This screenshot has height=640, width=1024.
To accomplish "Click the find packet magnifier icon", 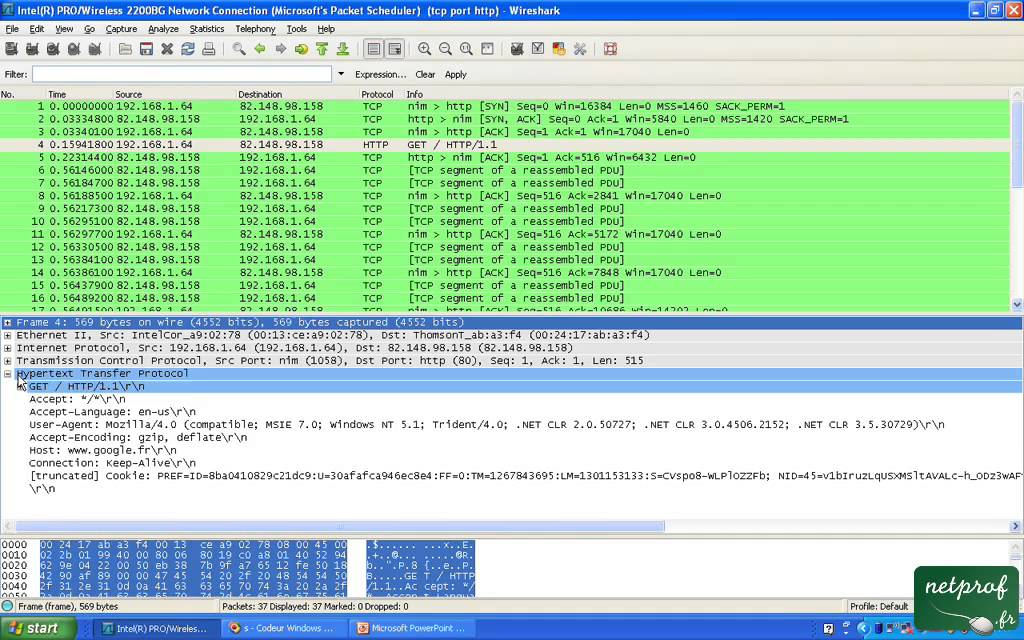I will point(239,49).
